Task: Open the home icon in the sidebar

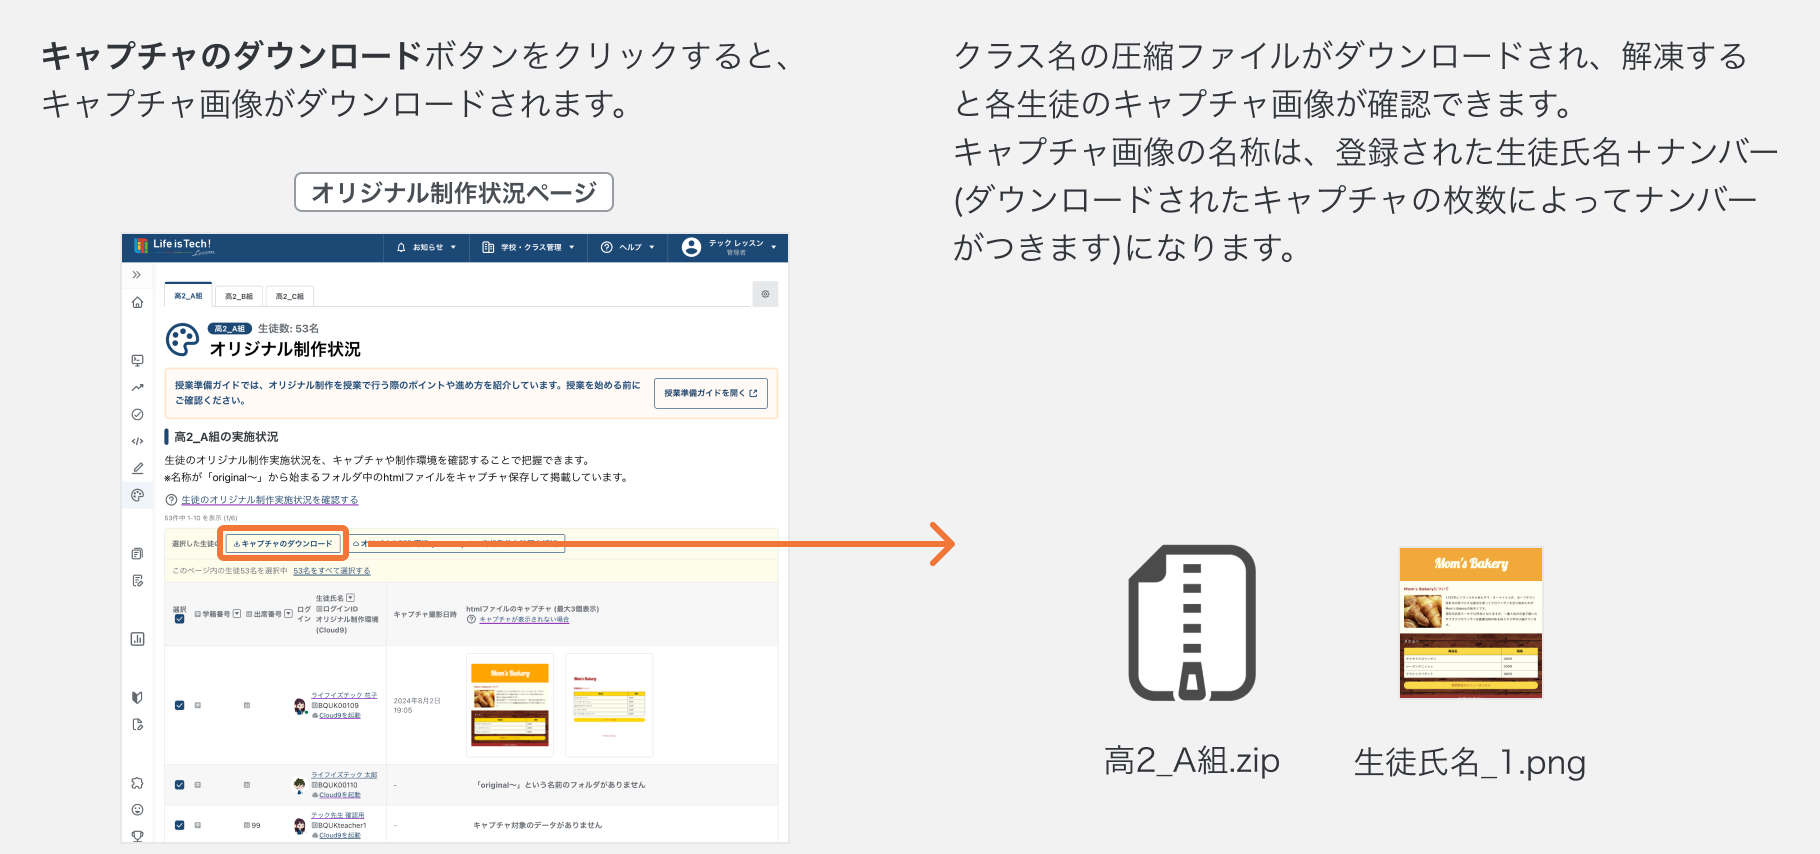Action: click(137, 302)
